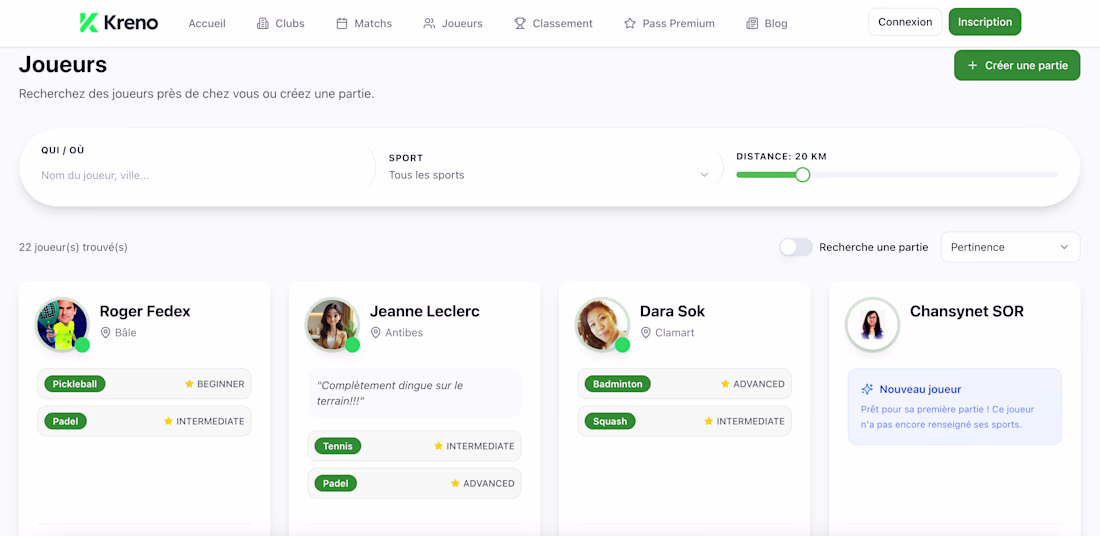Visit the Blog page
Viewport: 1100px width, 536px height.
click(x=767, y=23)
